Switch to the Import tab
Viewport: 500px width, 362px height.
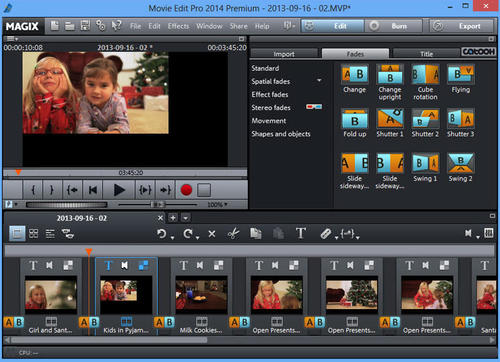coord(284,54)
